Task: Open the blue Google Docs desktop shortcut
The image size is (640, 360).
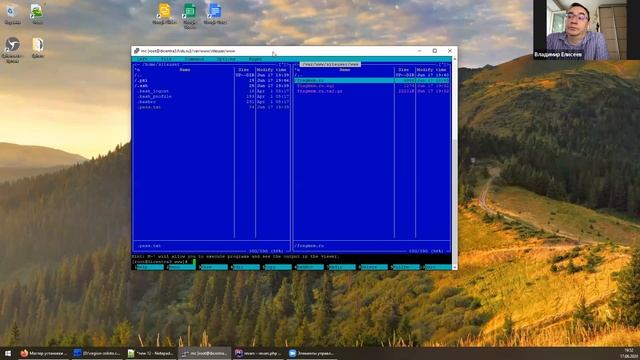Action: (215, 14)
